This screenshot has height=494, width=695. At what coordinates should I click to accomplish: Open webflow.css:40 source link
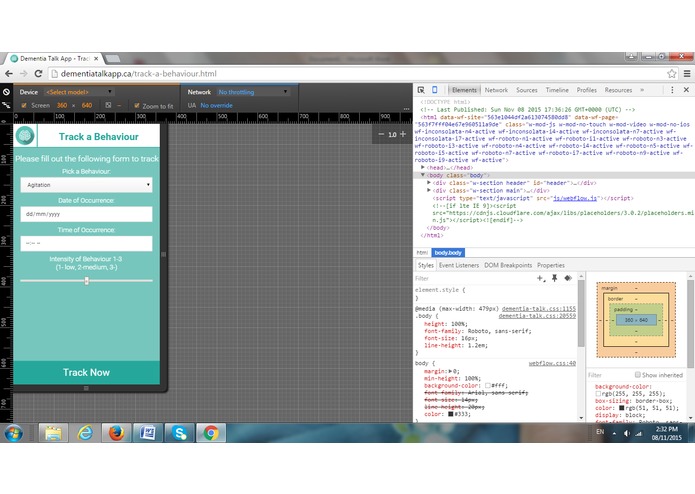coord(552,363)
